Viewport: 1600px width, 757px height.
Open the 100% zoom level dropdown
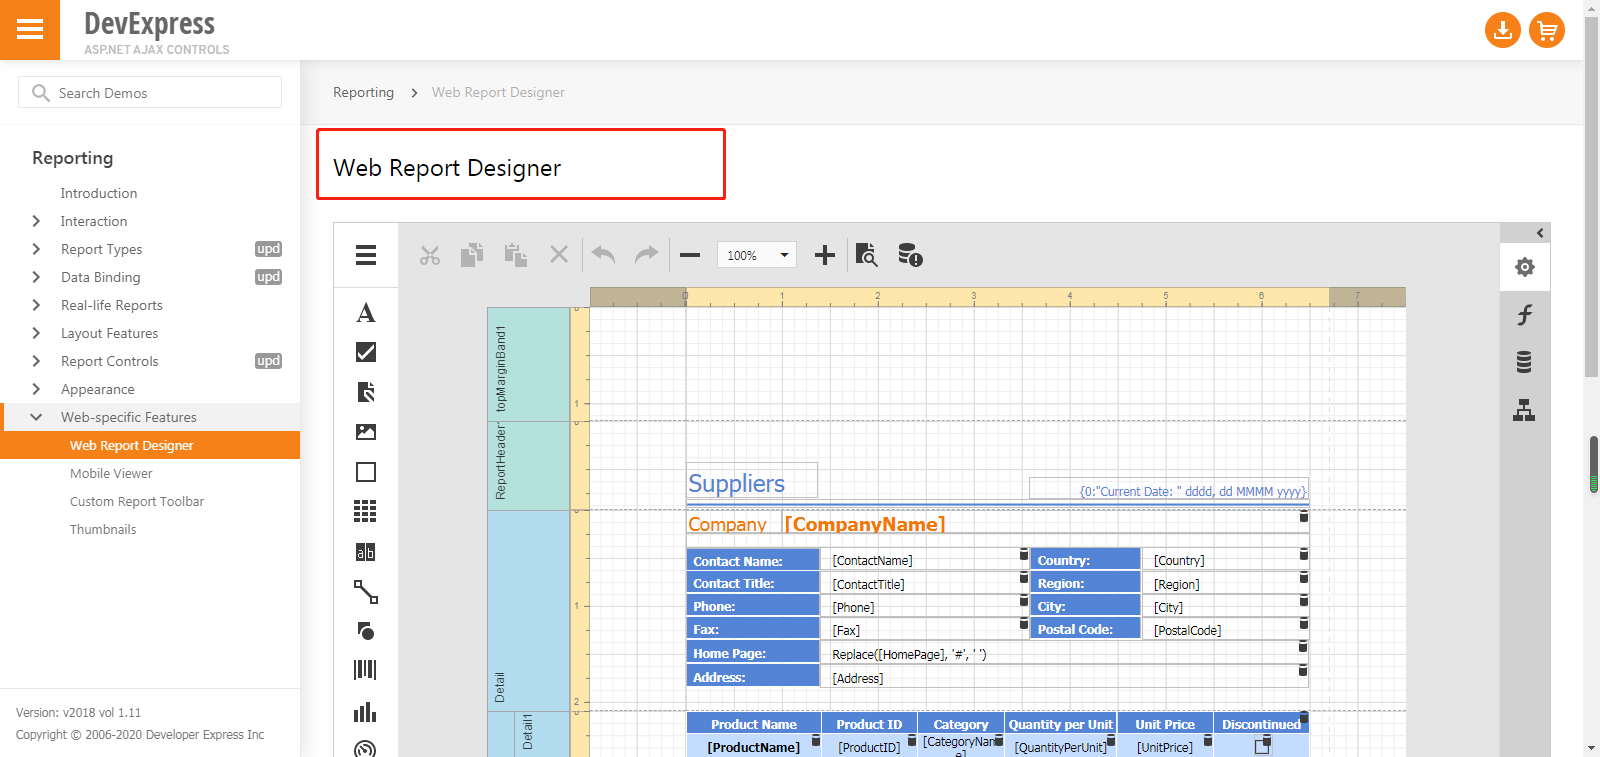coord(784,255)
